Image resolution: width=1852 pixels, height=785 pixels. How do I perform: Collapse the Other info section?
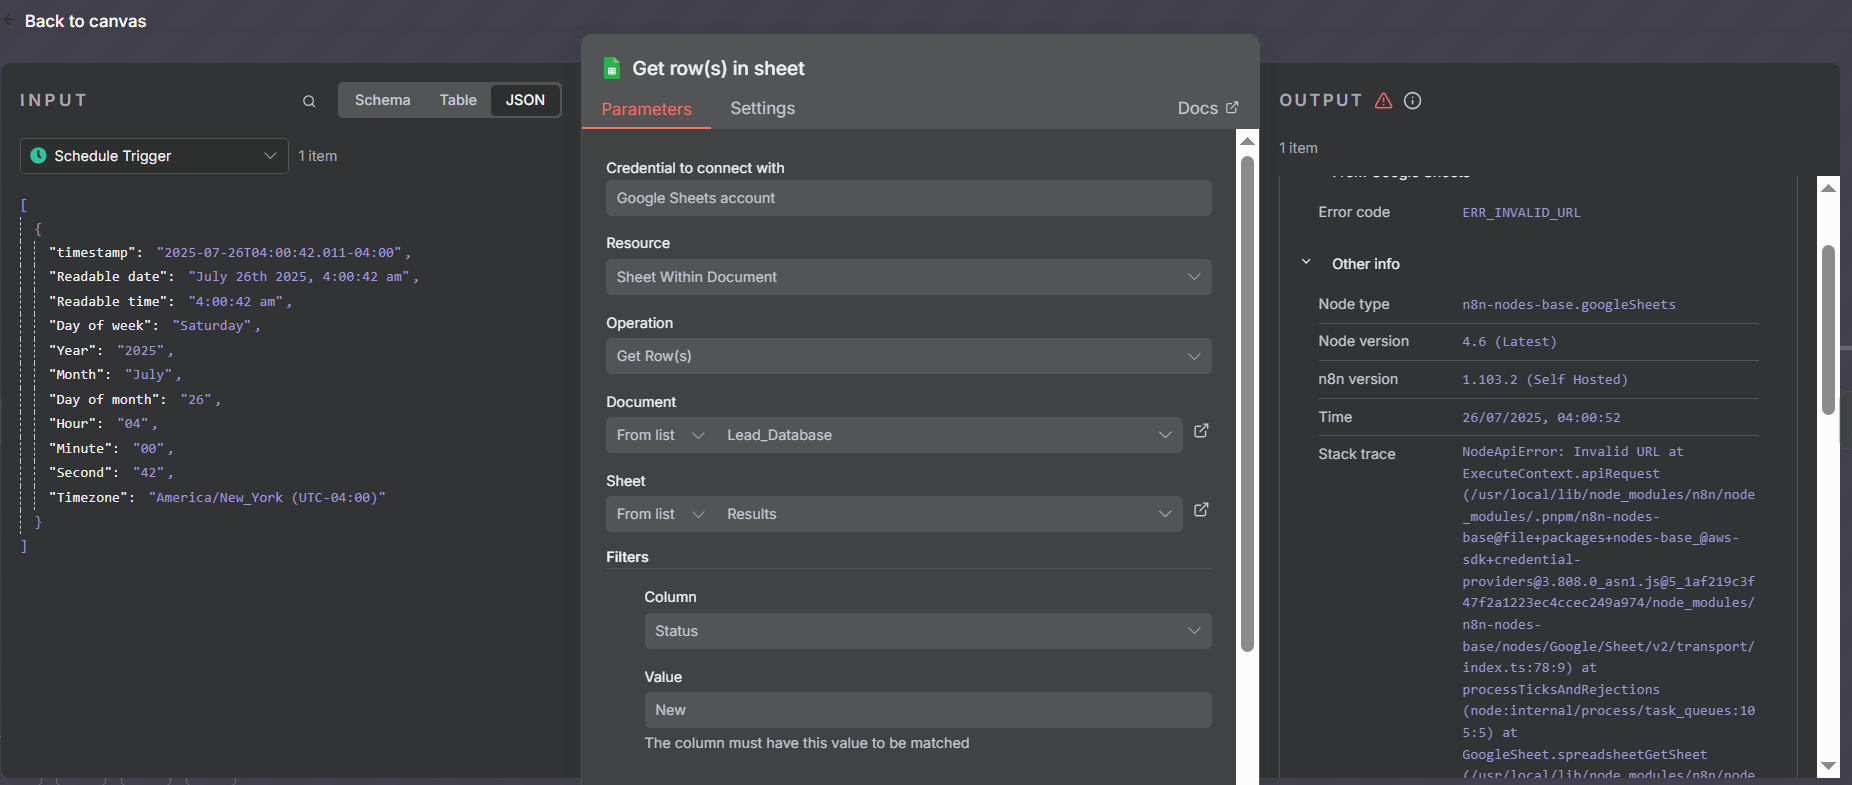point(1306,262)
